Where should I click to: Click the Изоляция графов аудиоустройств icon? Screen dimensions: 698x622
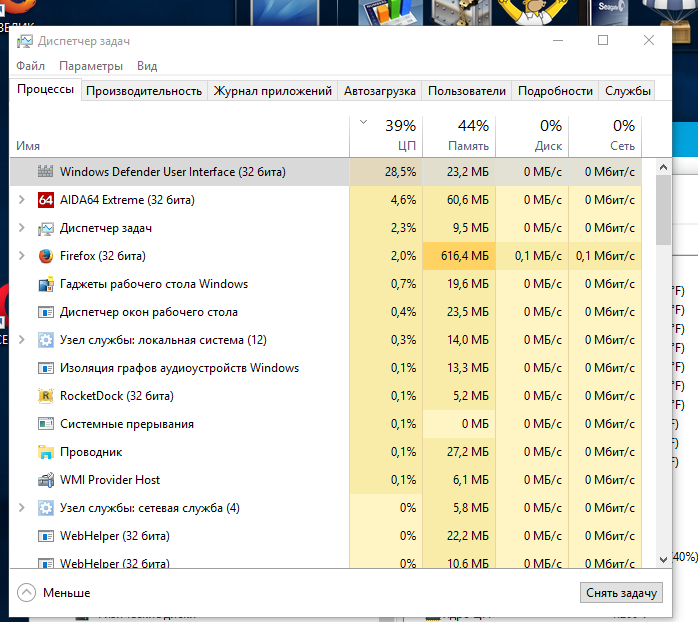coord(45,368)
